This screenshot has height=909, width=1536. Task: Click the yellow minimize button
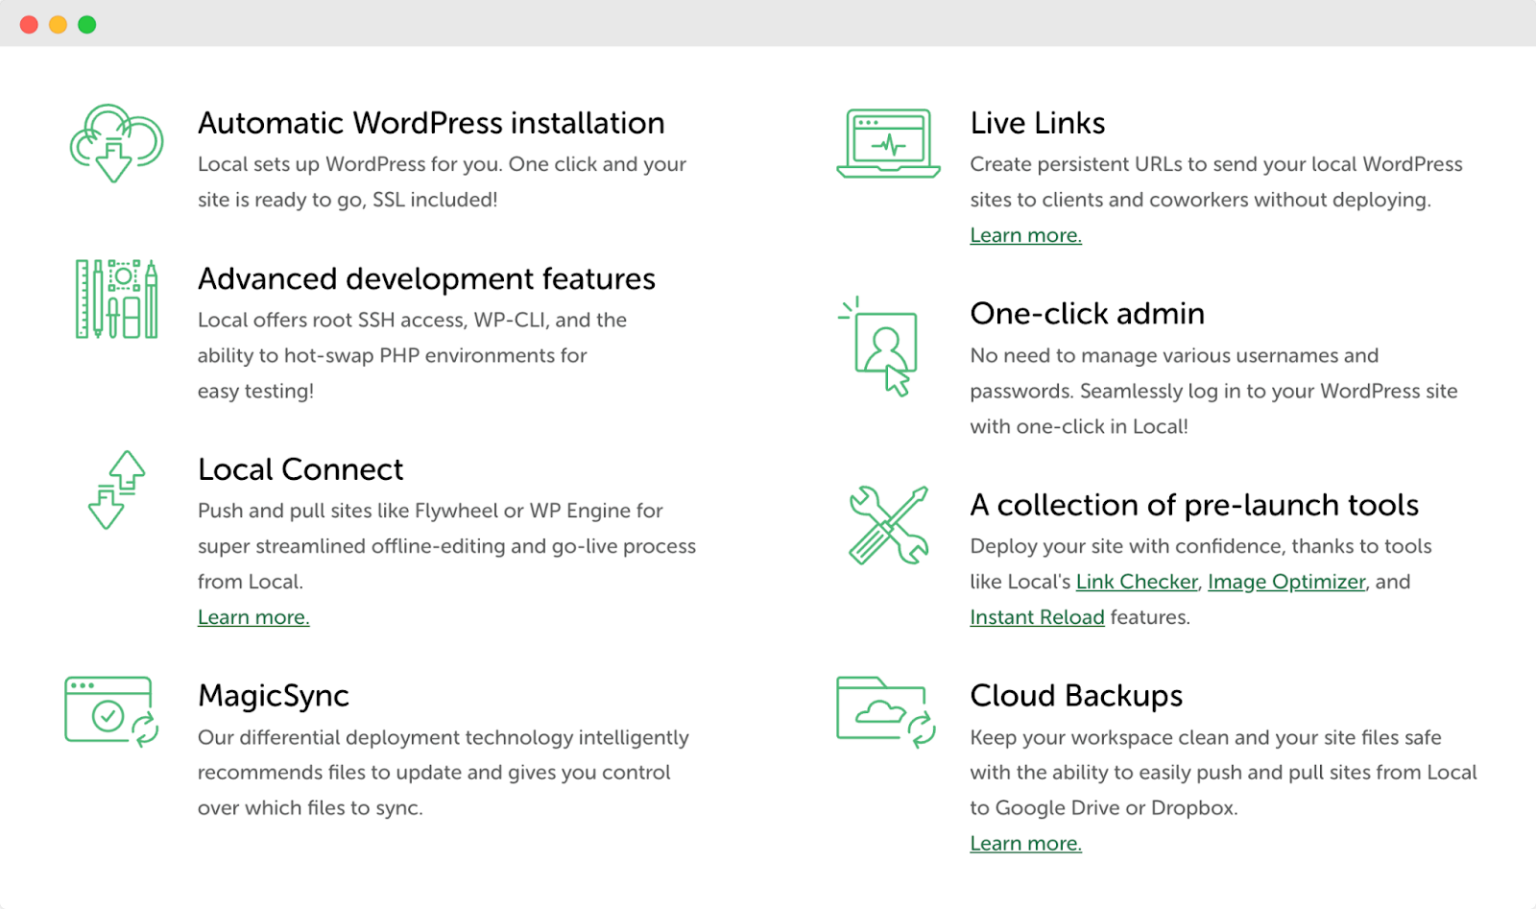57,23
